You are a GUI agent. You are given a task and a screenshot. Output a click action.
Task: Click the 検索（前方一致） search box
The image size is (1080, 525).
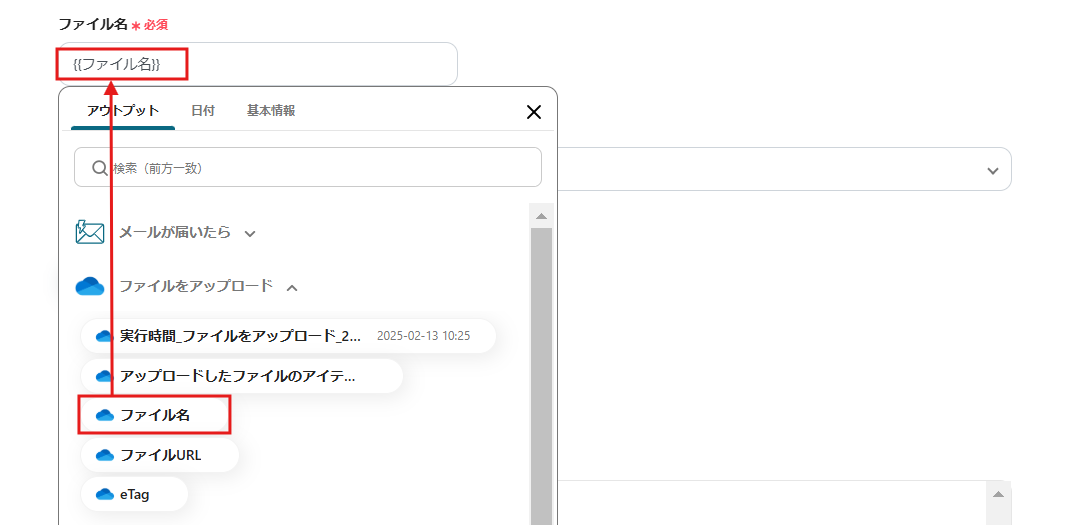click(308, 167)
